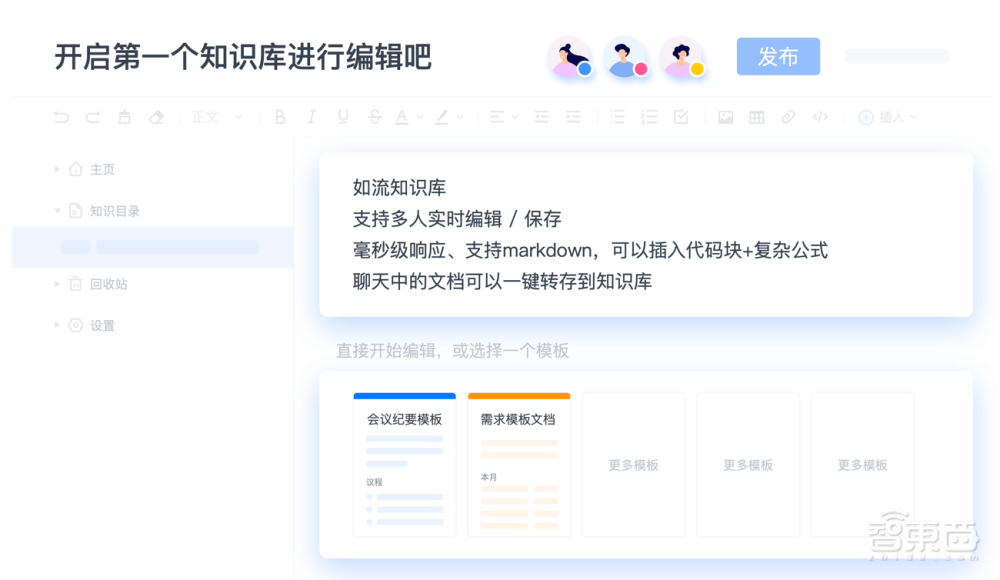Click the 发布 publish button
Screen dimensions: 1000x580
(778, 57)
